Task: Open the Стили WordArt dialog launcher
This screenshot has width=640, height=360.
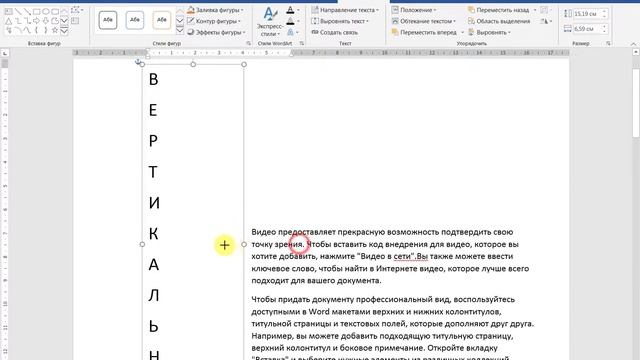Action: tap(302, 43)
